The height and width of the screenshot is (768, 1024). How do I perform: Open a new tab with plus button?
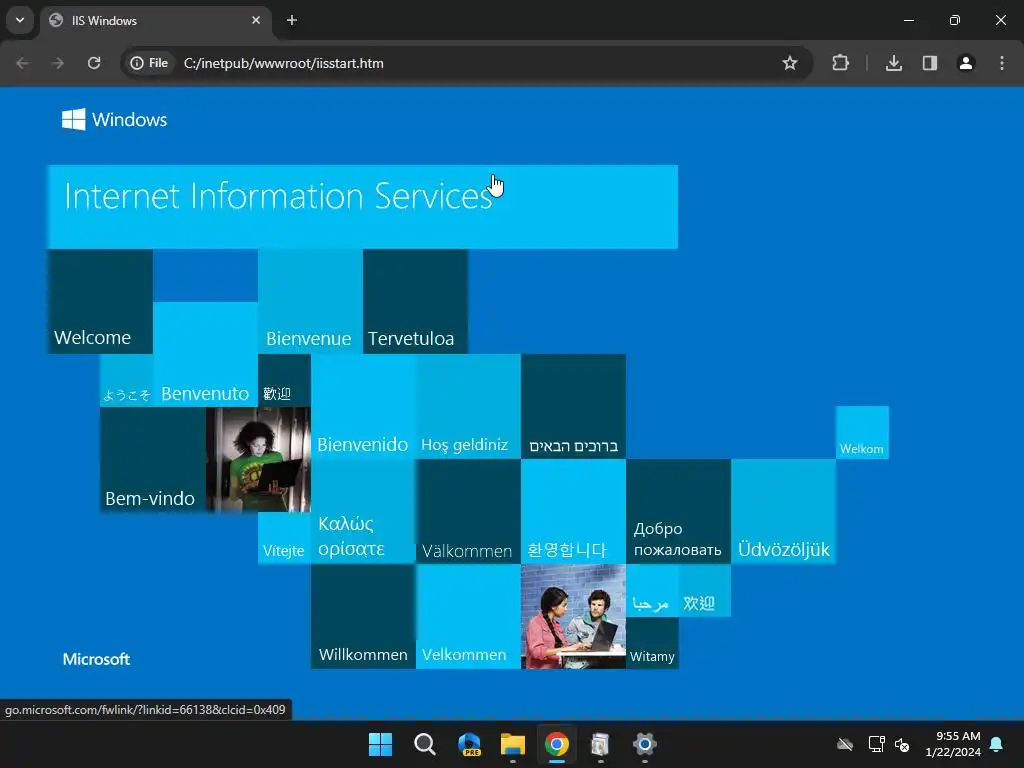(292, 20)
